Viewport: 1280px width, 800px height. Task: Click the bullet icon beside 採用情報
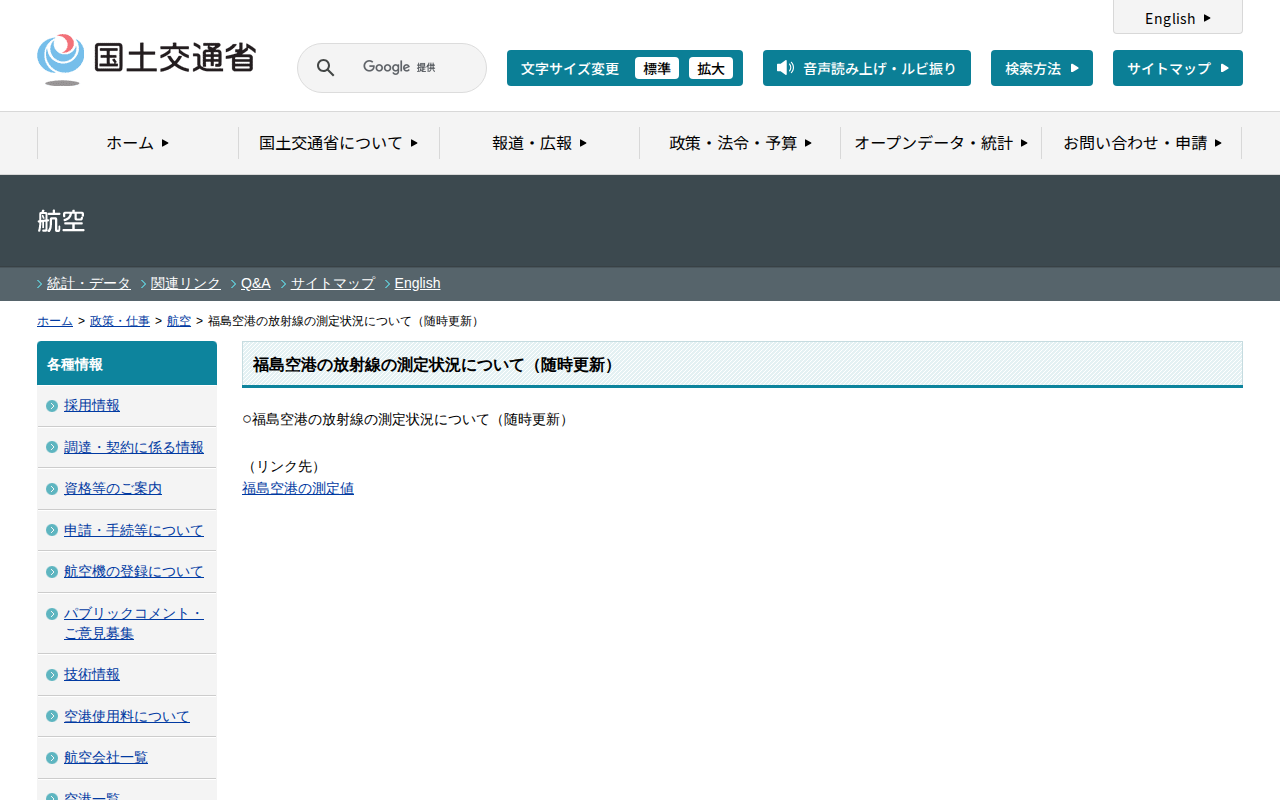click(52, 406)
